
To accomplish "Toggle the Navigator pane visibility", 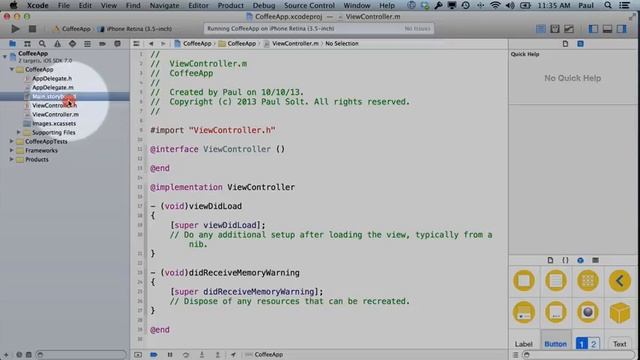I will pos(593,29).
